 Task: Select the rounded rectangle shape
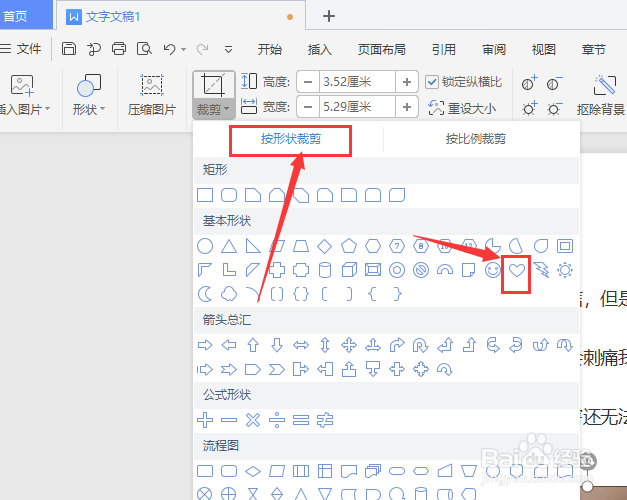tap(229, 195)
